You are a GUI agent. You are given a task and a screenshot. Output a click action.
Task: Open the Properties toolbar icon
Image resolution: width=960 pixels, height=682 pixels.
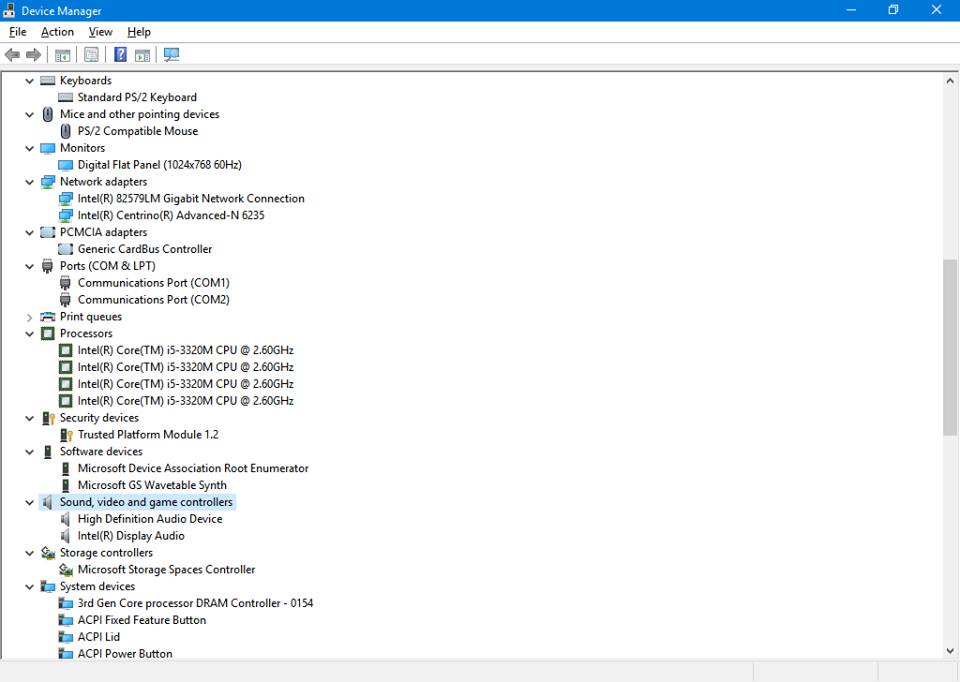pos(91,55)
